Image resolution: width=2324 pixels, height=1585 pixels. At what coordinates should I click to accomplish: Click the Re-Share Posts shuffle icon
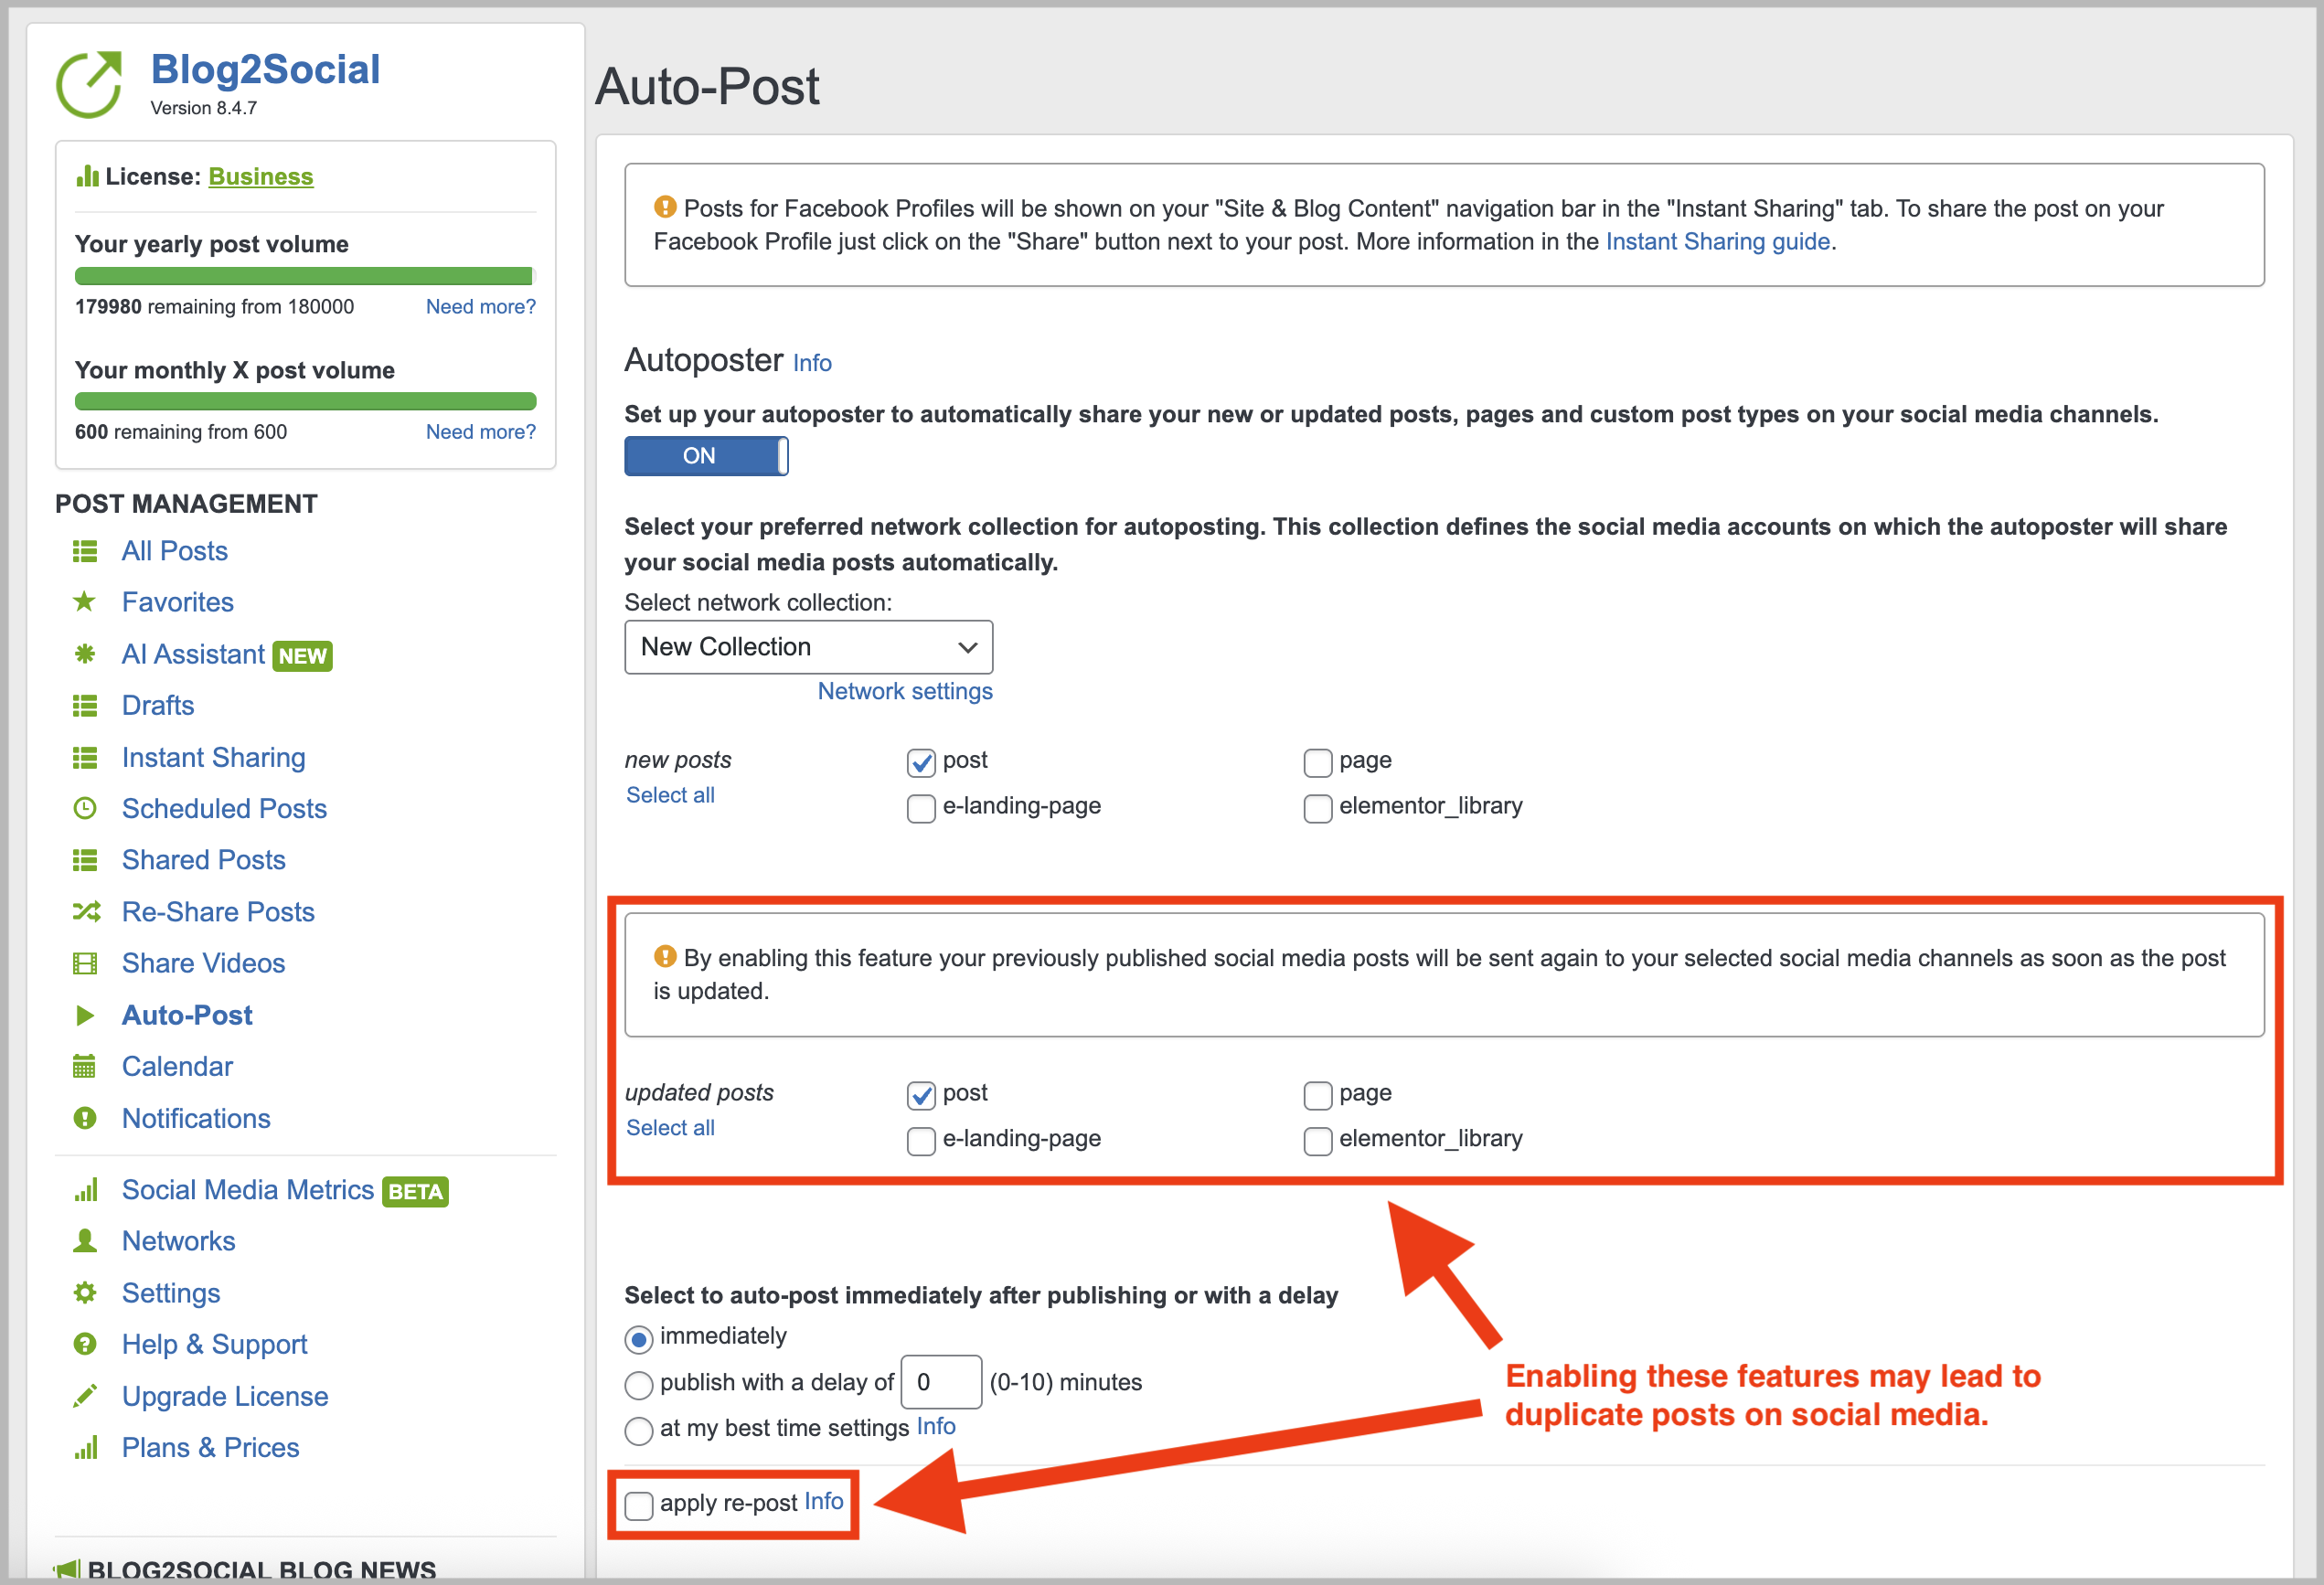click(86, 911)
